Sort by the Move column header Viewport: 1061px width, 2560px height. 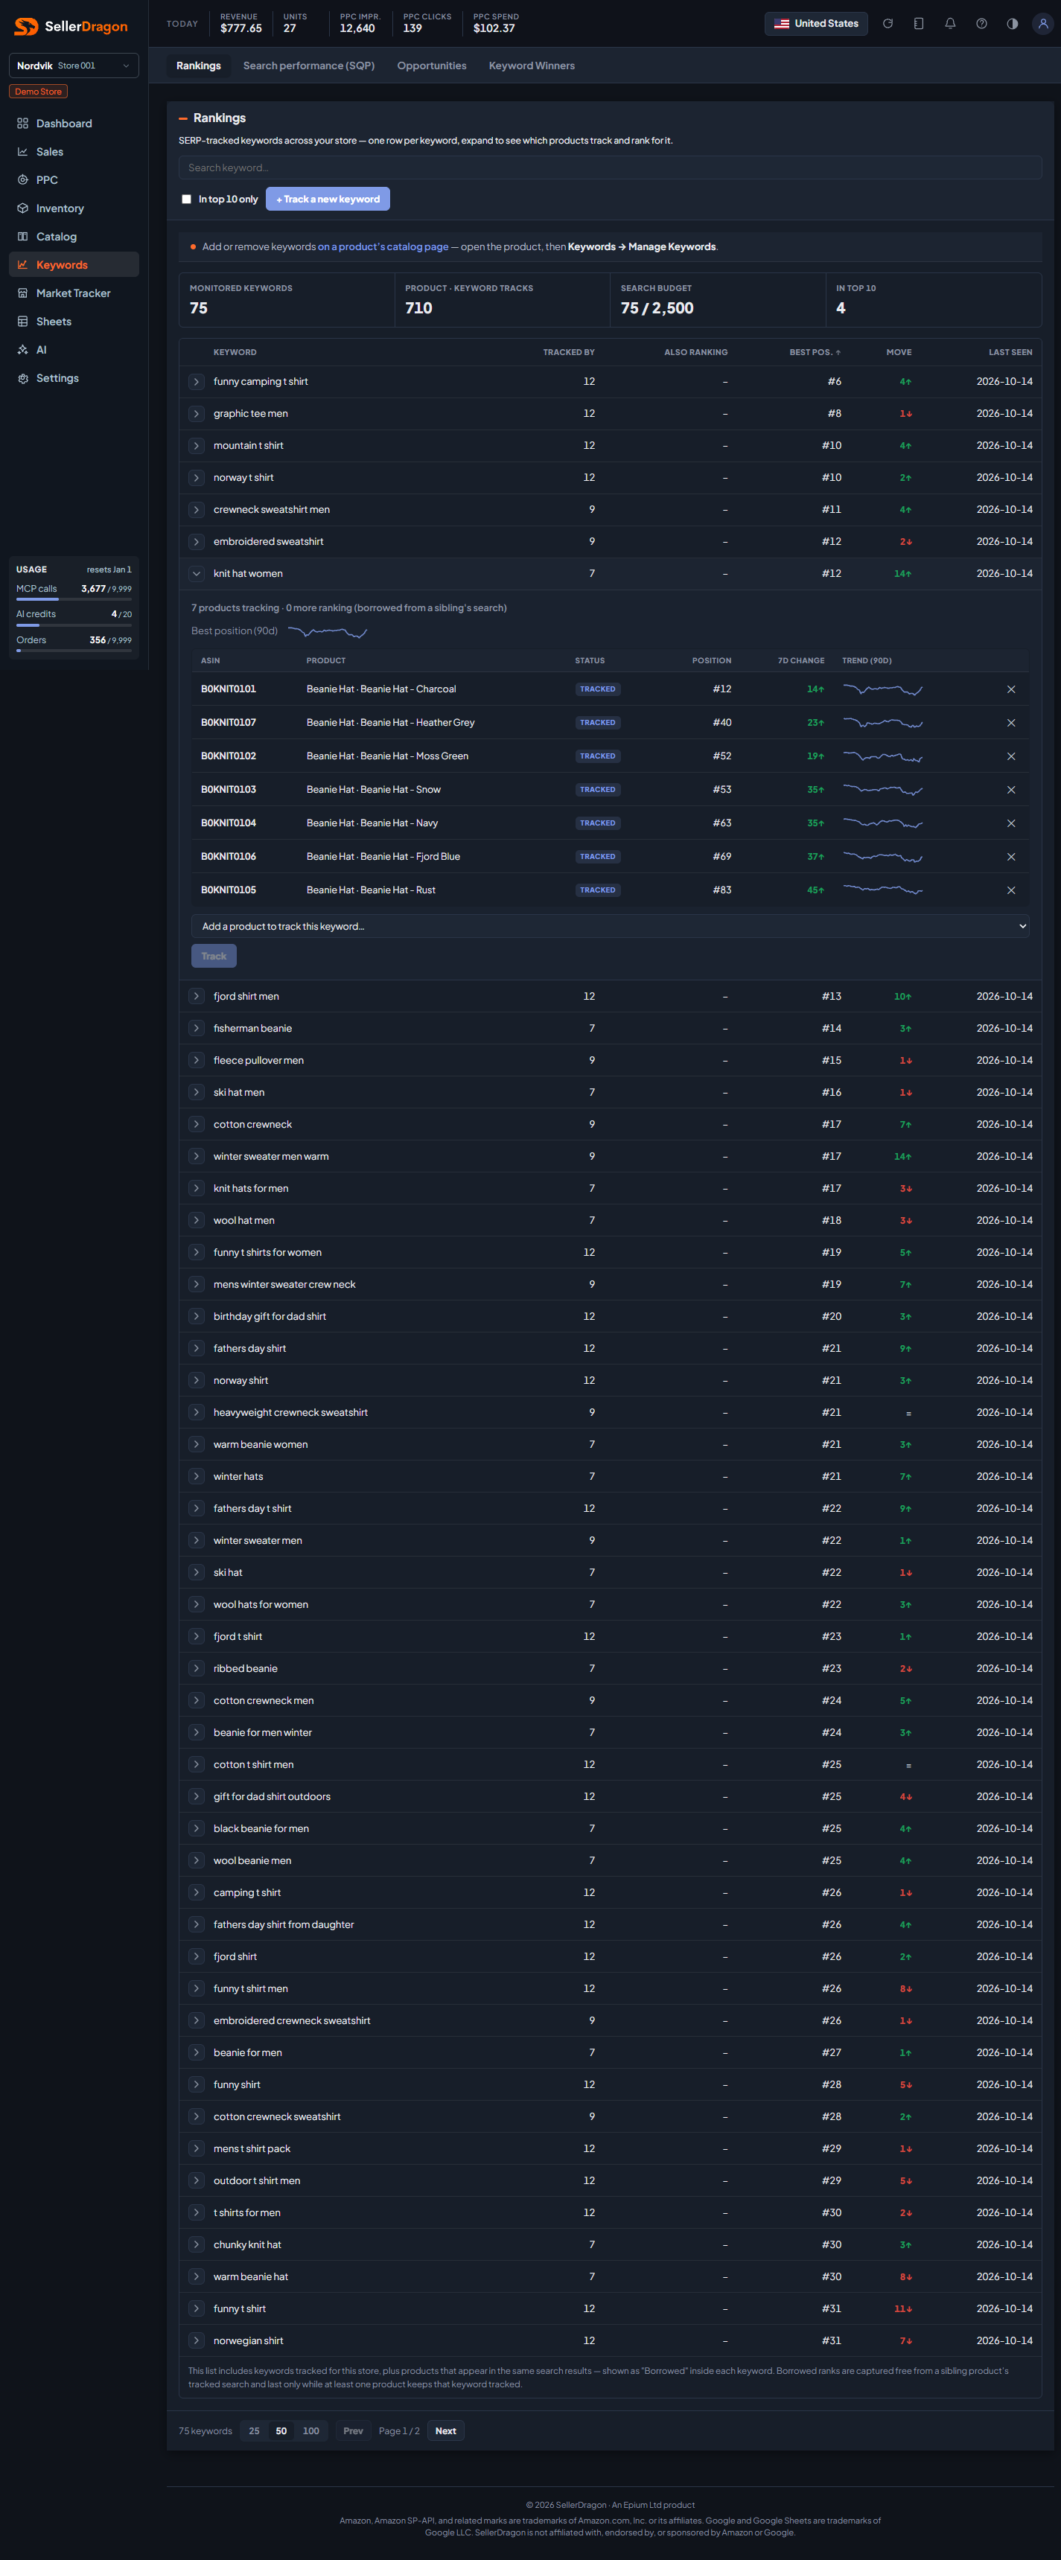tap(898, 352)
